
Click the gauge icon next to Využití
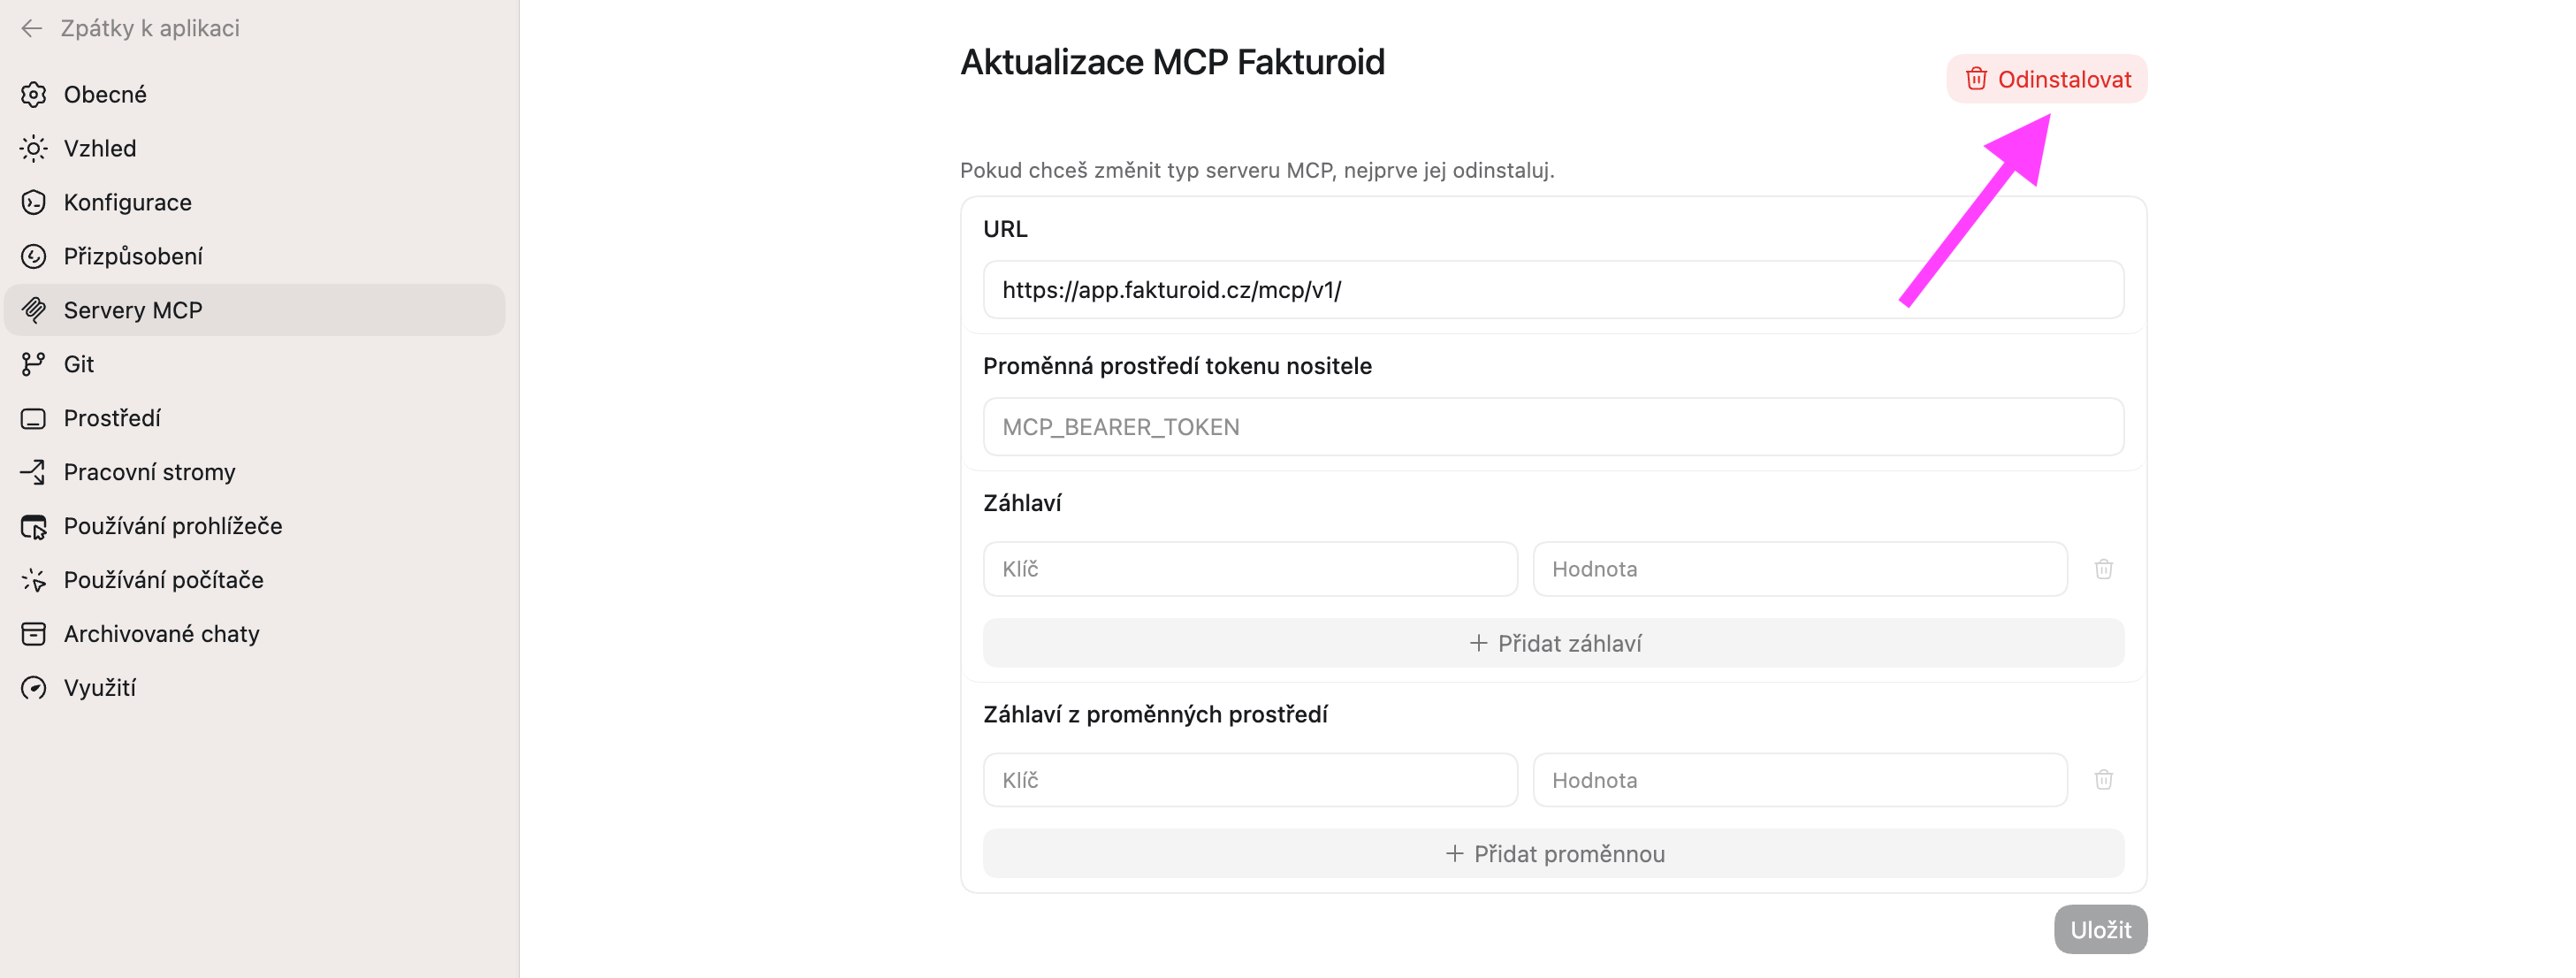(x=34, y=688)
